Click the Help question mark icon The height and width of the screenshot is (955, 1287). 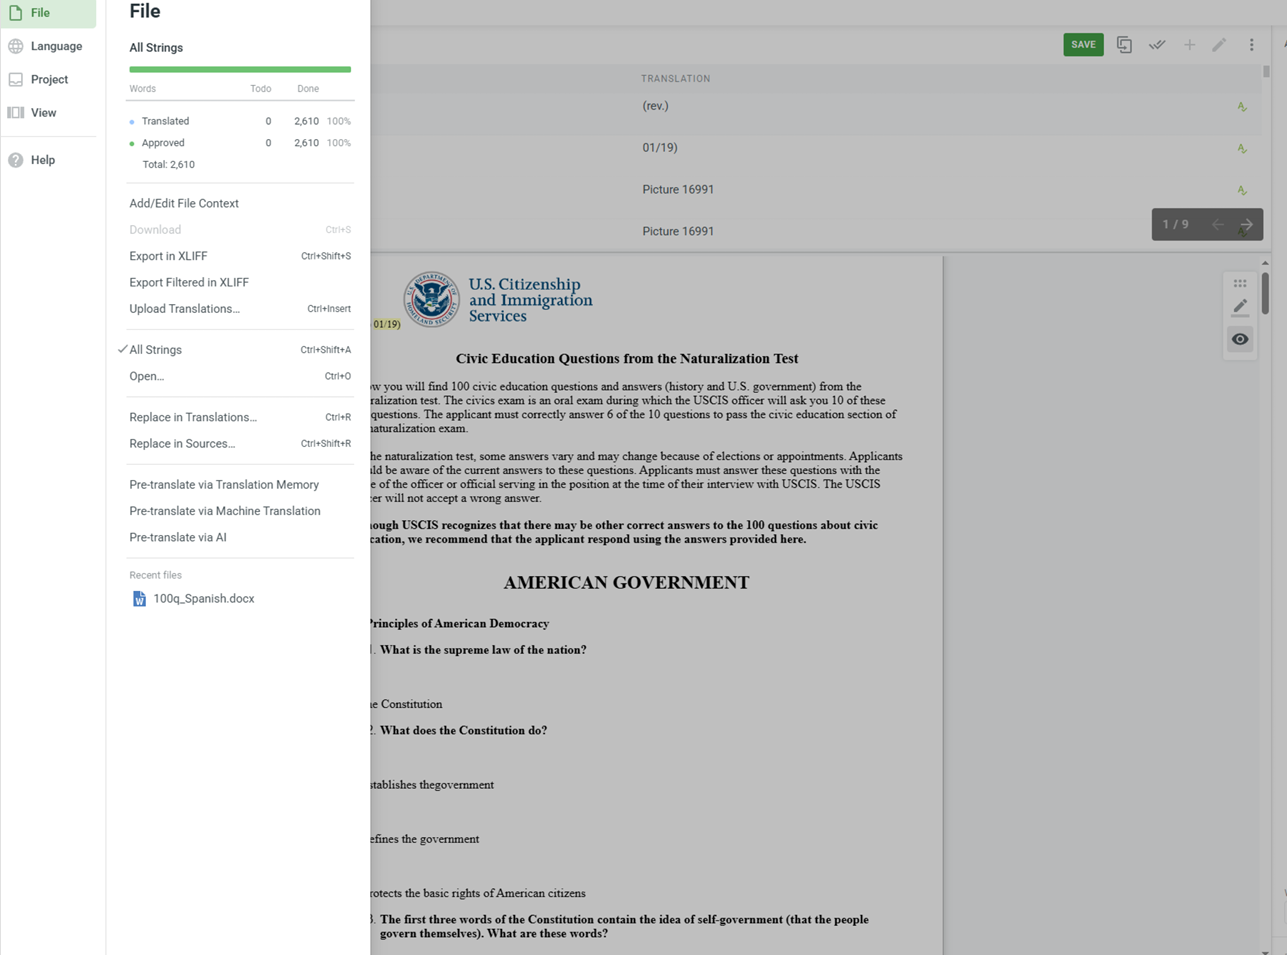point(16,160)
